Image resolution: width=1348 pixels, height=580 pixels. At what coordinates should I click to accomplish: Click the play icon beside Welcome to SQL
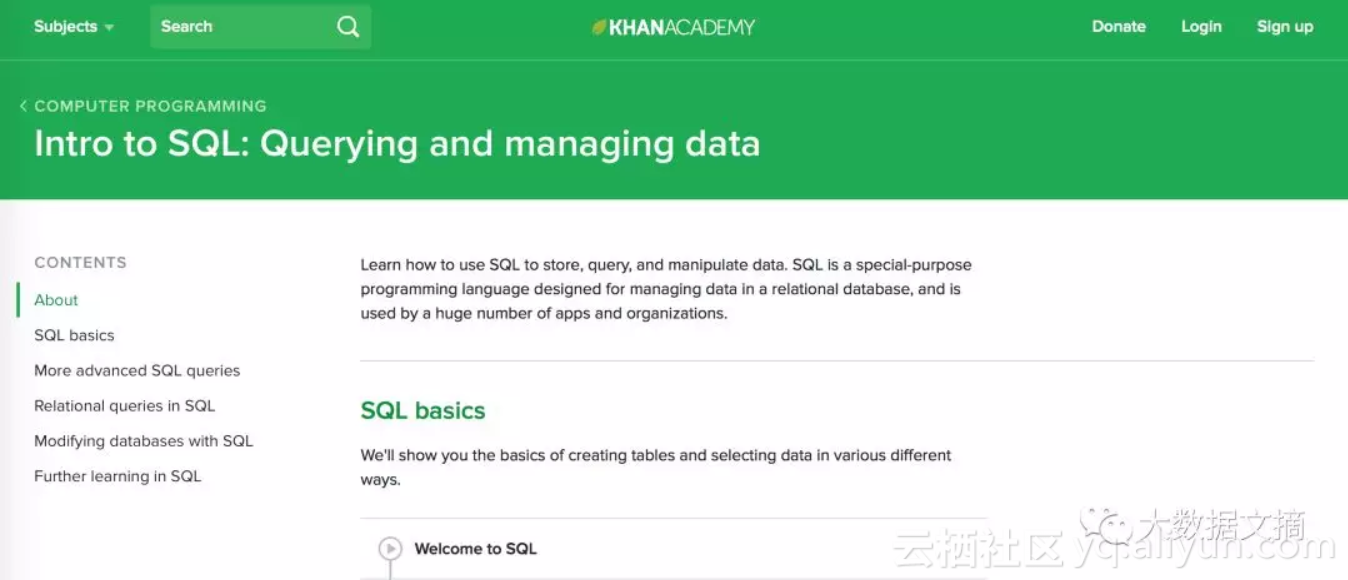pyautogui.click(x=390, y=548)
